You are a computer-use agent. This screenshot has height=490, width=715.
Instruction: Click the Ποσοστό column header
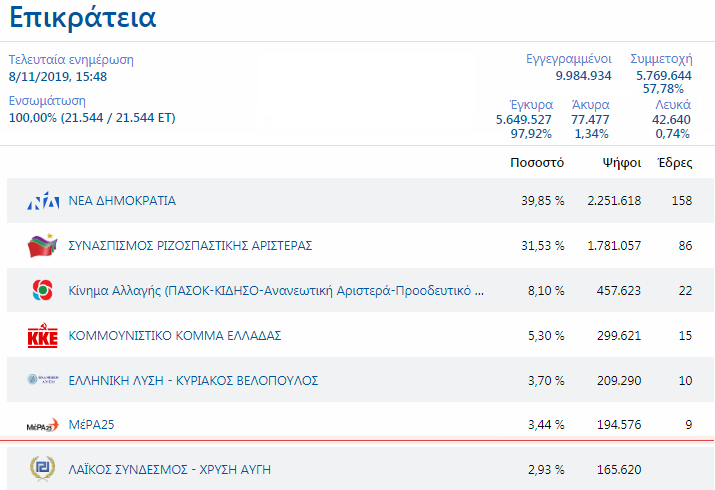click(x=537, y=163)
